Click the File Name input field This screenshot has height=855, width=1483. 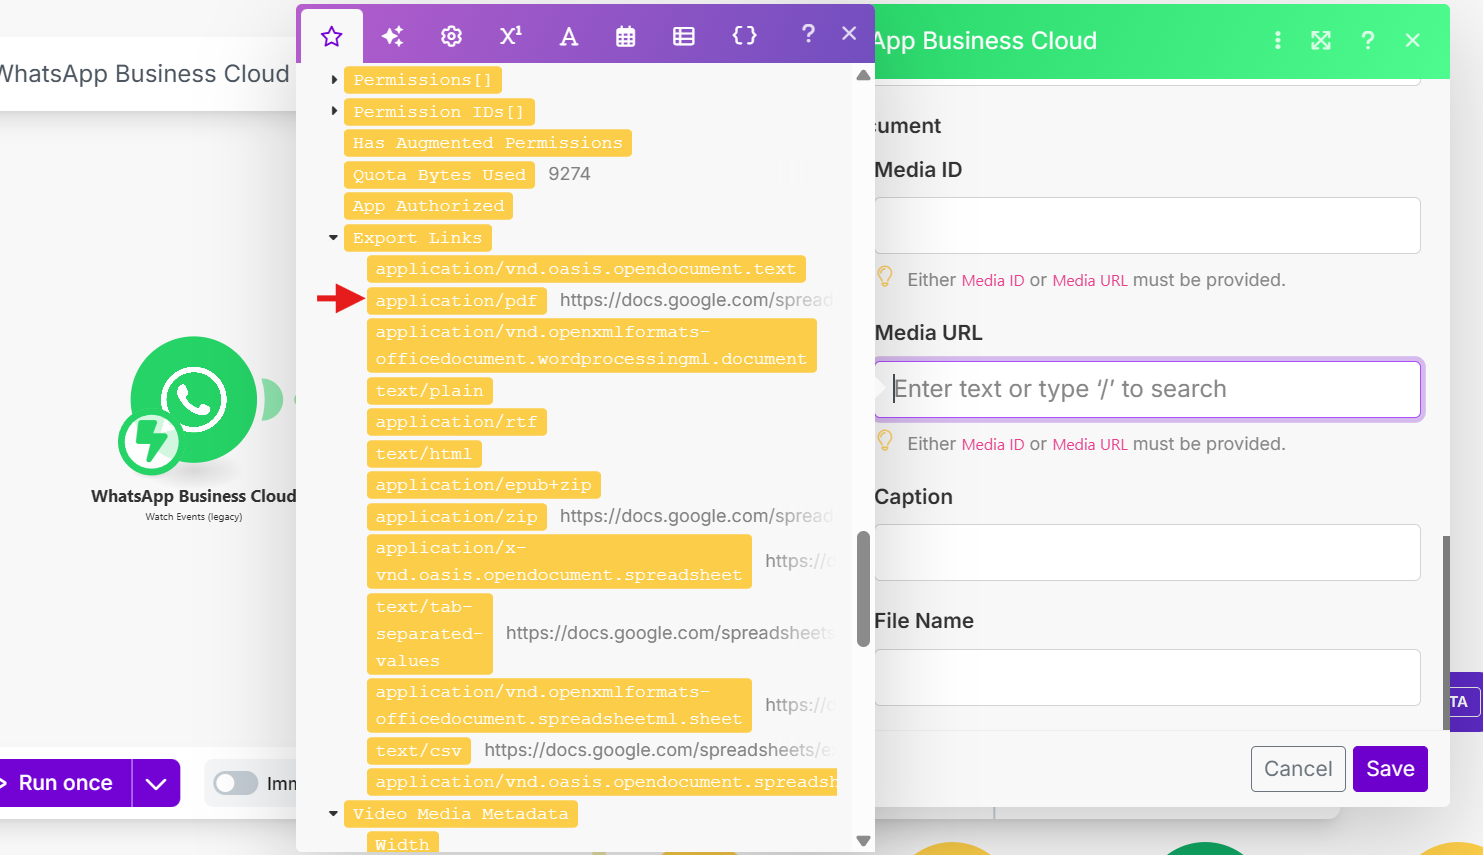click(1147, 677)
